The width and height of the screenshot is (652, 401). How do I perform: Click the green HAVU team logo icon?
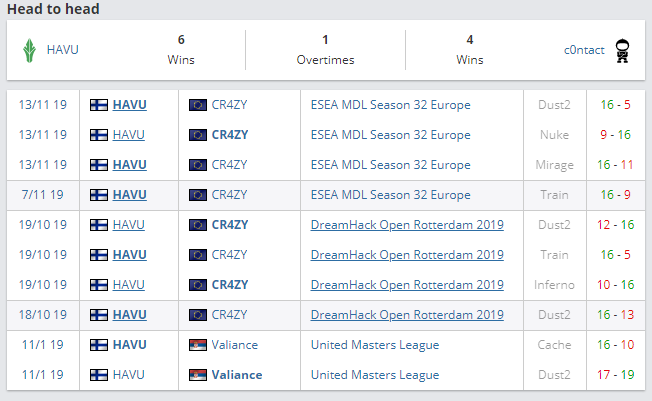click(30, 49)
